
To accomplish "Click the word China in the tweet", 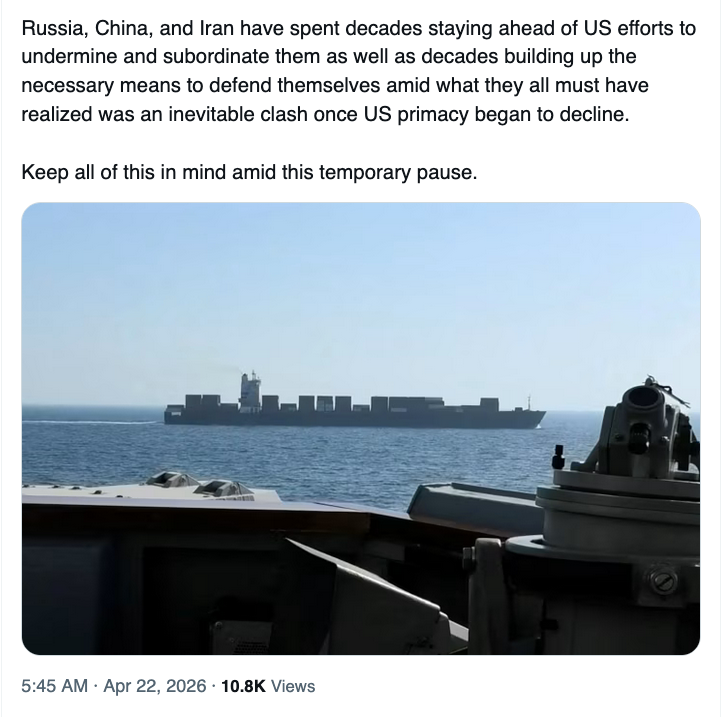I will click(122, 27).
